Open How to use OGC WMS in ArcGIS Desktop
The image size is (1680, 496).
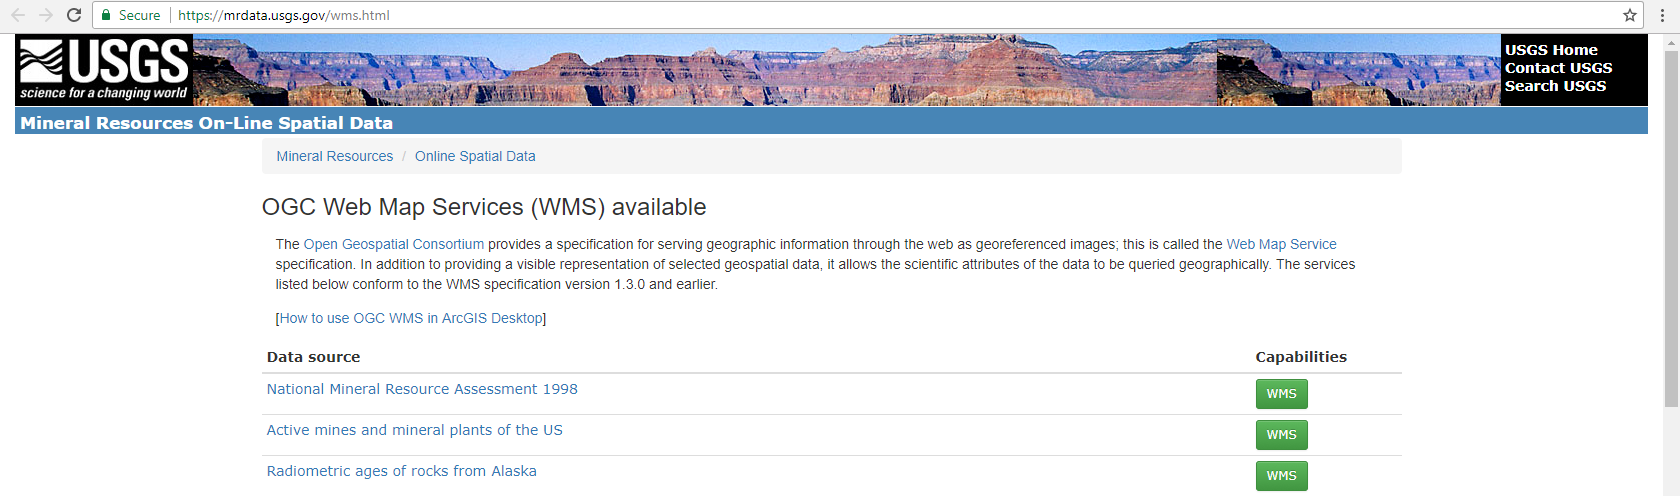coord(411,318)
